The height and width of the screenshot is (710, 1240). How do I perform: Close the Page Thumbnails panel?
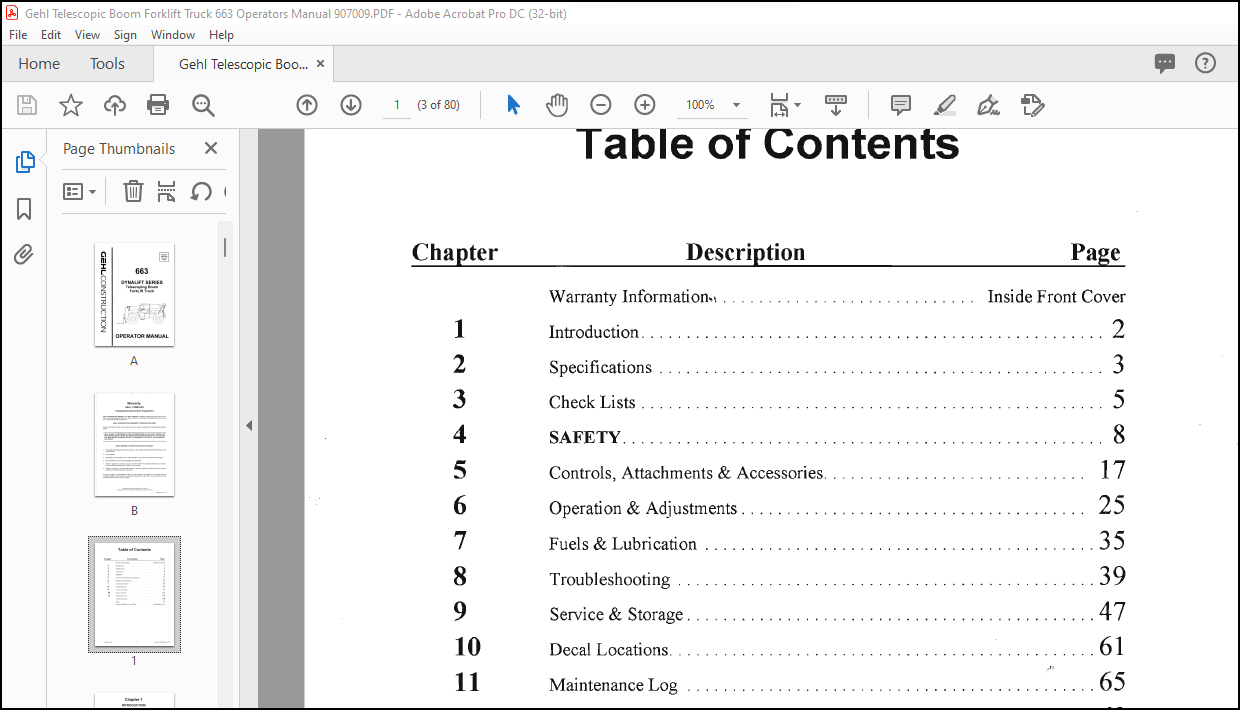[211, 148]
